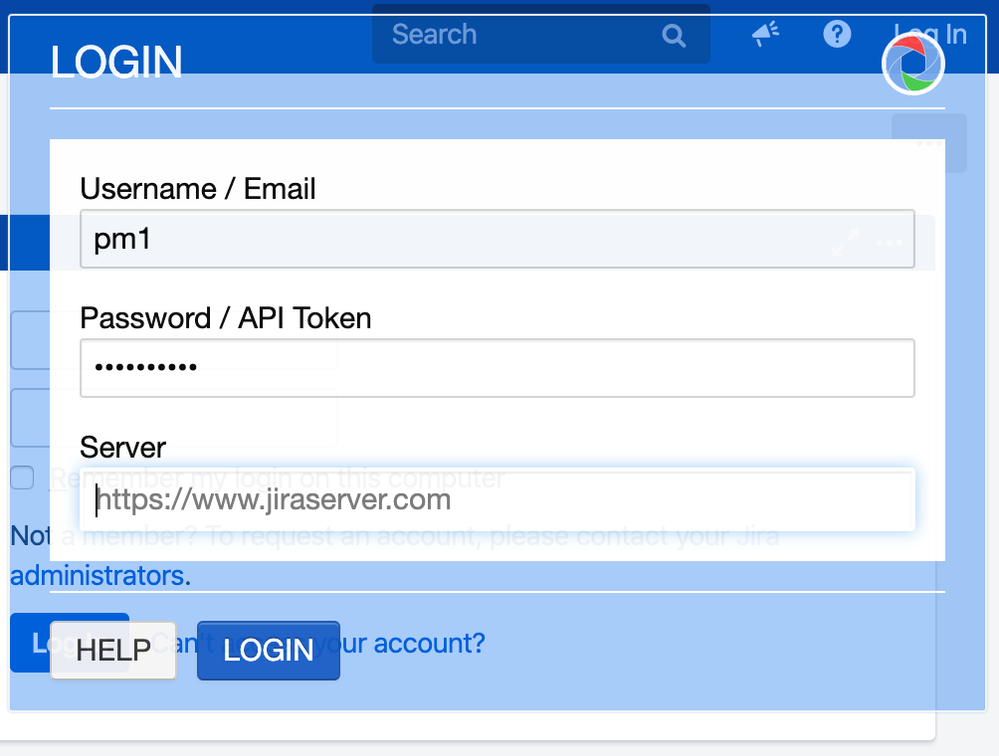
Task: Click the diagonal expand arrows in Username field
Action: tap(845, 241)
